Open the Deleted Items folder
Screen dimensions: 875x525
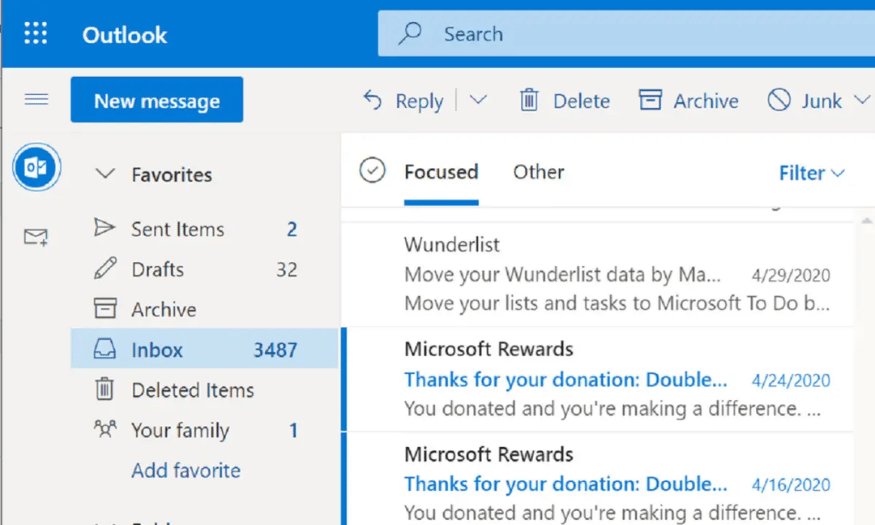point(204,390)
